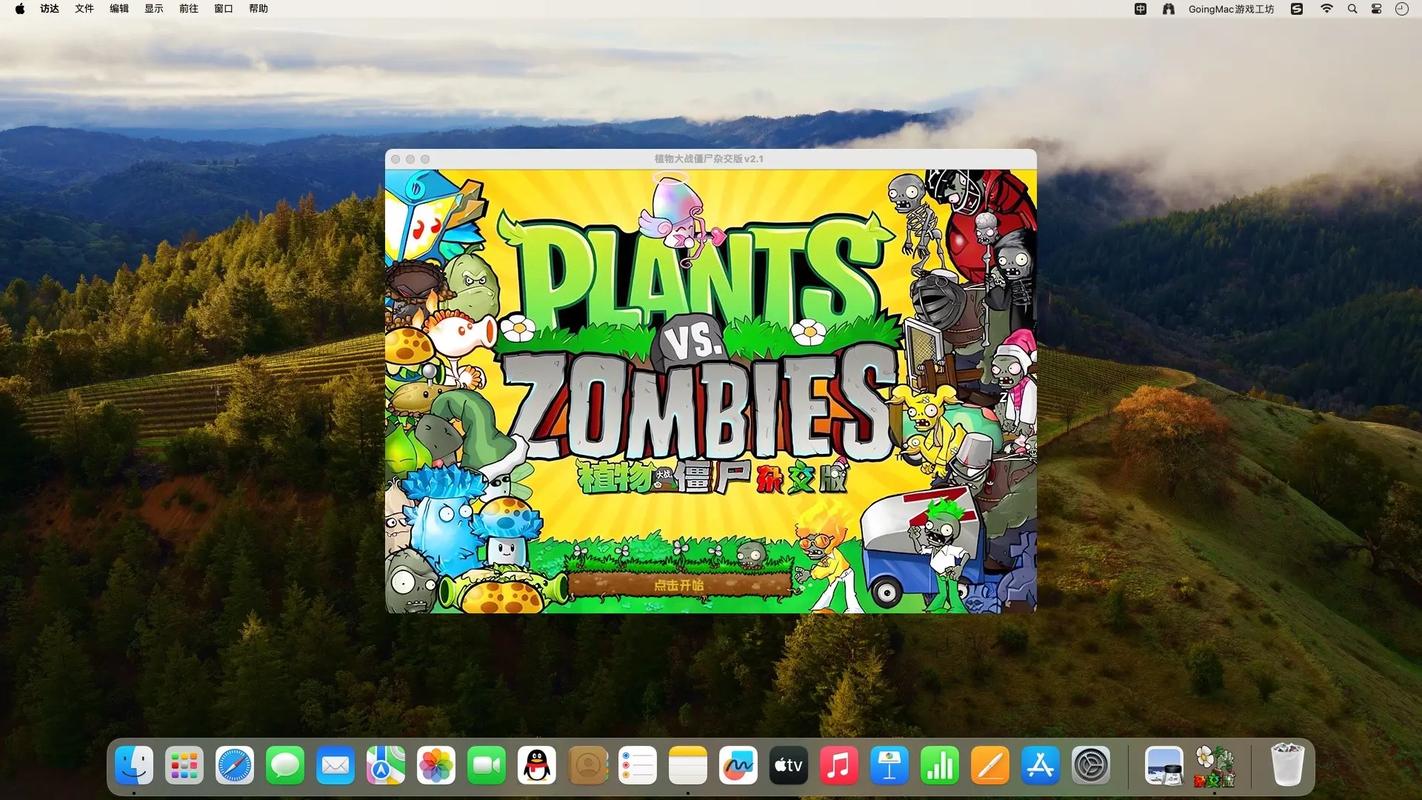Open the 前往 menu
Image resolution: width=1422 pixels, height=800 pixels.
click(188, 8)
